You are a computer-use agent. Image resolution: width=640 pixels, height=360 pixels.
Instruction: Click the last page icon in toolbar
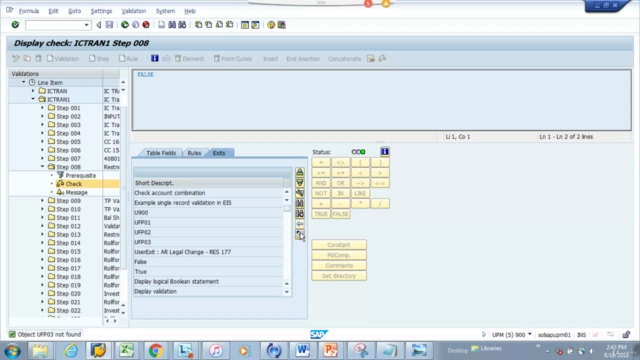pos(229,25)
